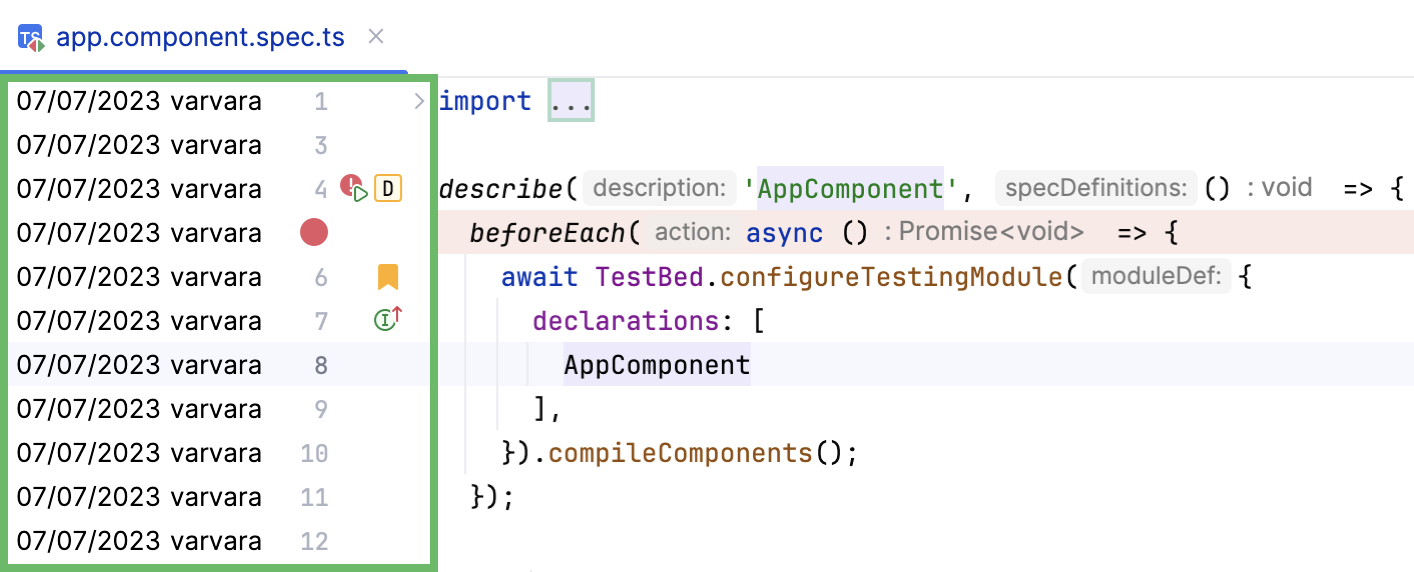This screenshot has height=572, width=1414.
Task: Click the TypeScript file icon in tab
Action: (x=31, y=38)
